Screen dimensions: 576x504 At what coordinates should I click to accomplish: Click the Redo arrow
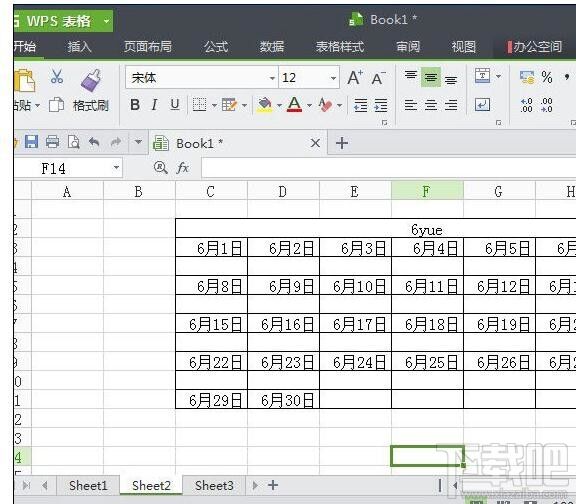116,142
